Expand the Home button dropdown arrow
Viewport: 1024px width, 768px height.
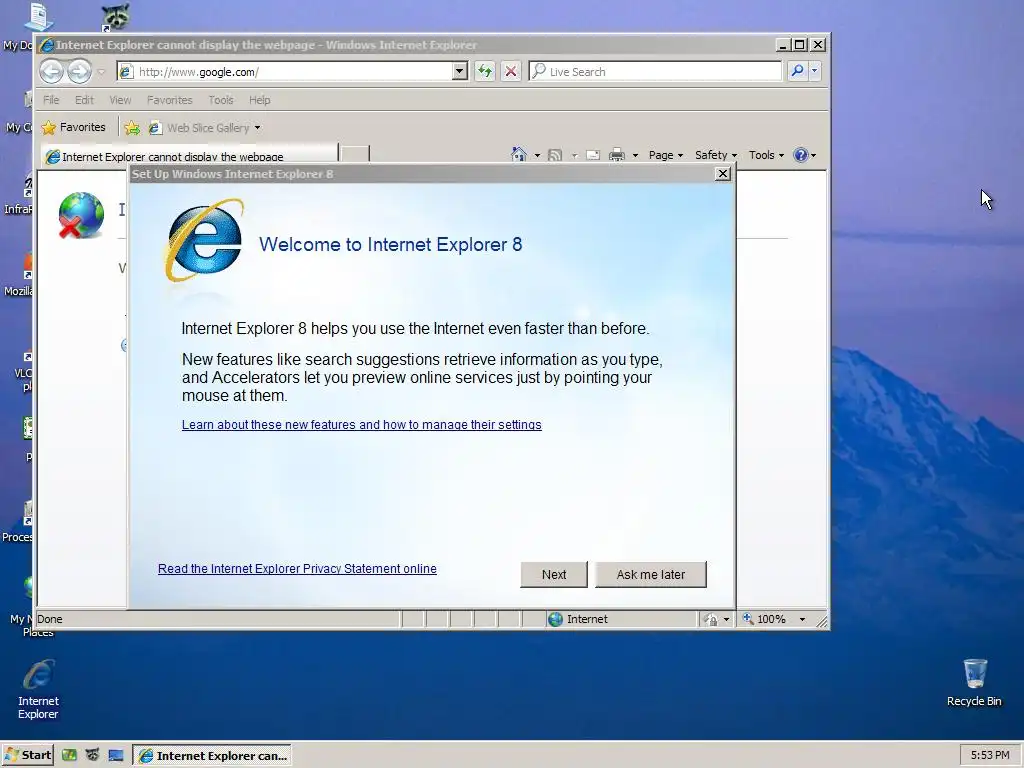tap(537, 155)
